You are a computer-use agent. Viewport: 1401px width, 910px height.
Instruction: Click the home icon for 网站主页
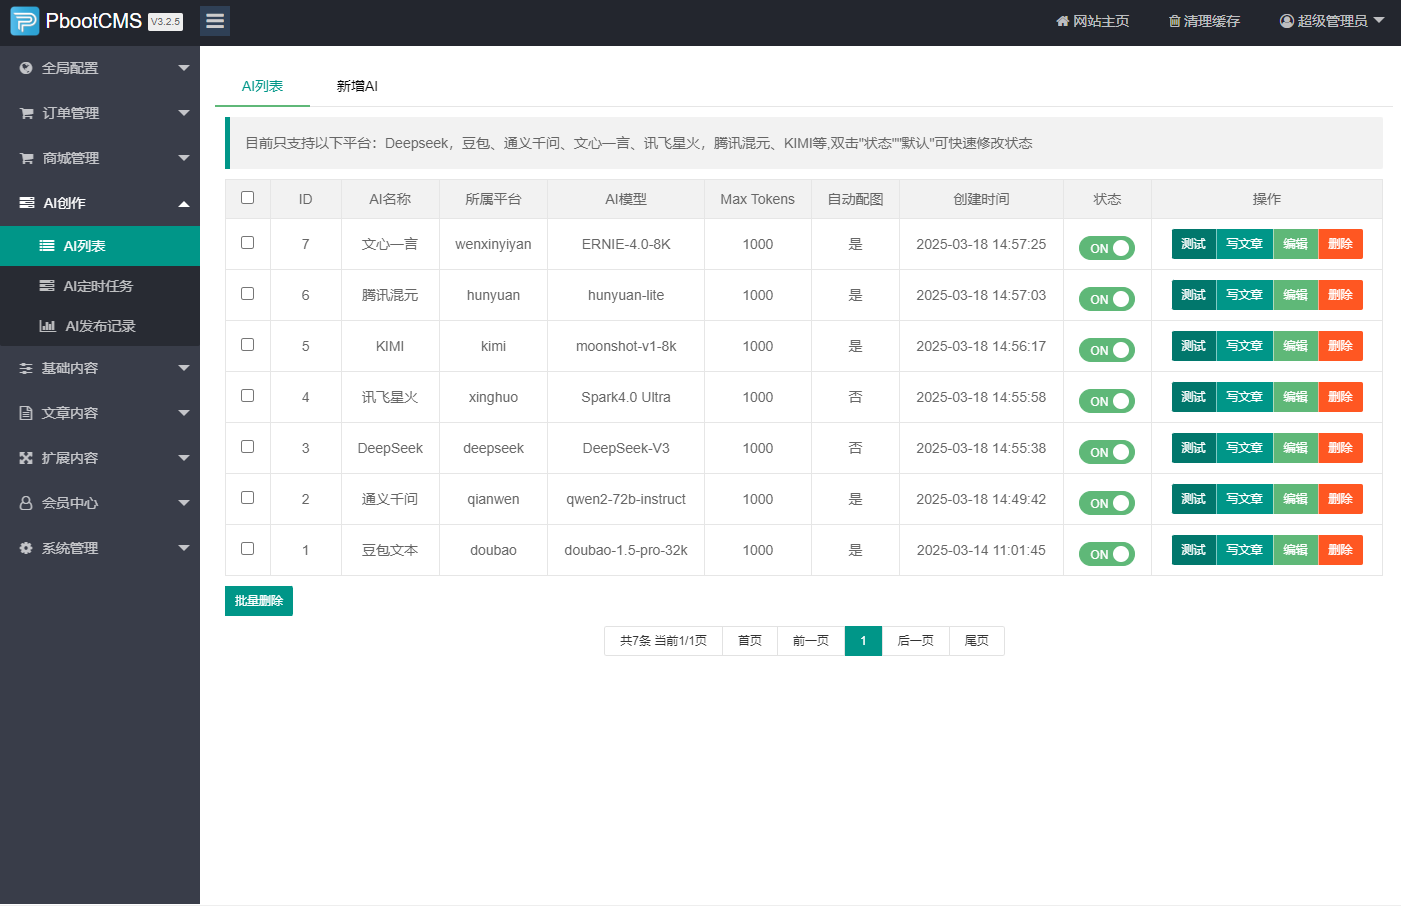pos(1062,21)
